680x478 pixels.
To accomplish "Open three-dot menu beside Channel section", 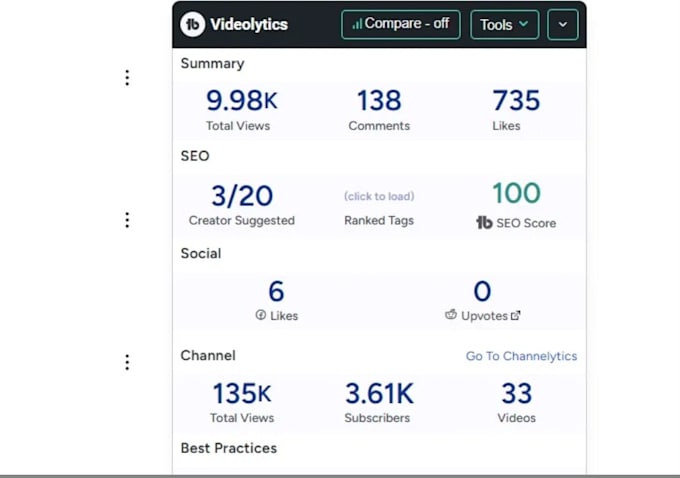I will click(127, 362).
